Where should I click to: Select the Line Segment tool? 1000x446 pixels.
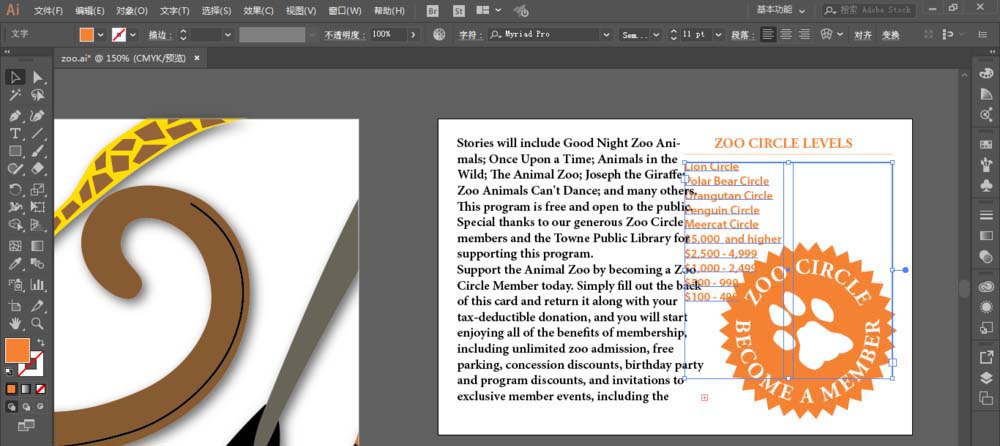coord(38,133)
